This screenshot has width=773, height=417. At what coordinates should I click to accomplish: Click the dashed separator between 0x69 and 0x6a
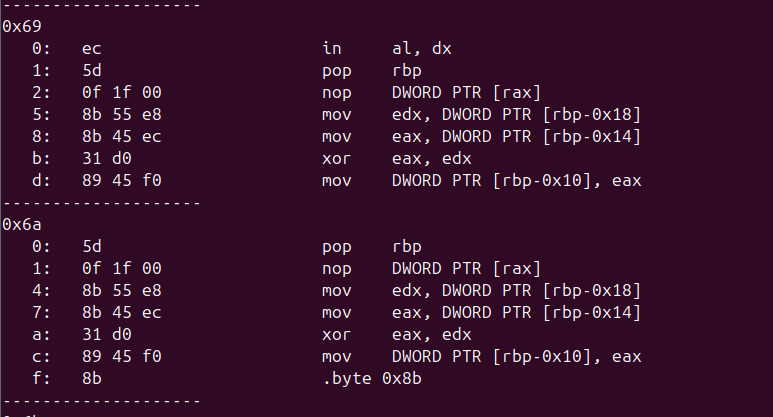tap(100, 203)
